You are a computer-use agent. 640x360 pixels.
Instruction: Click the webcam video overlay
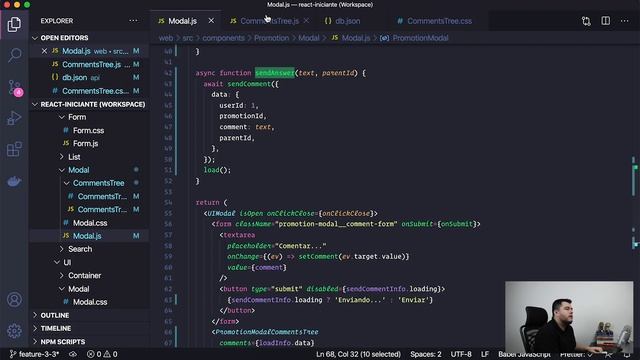(569, 317)
